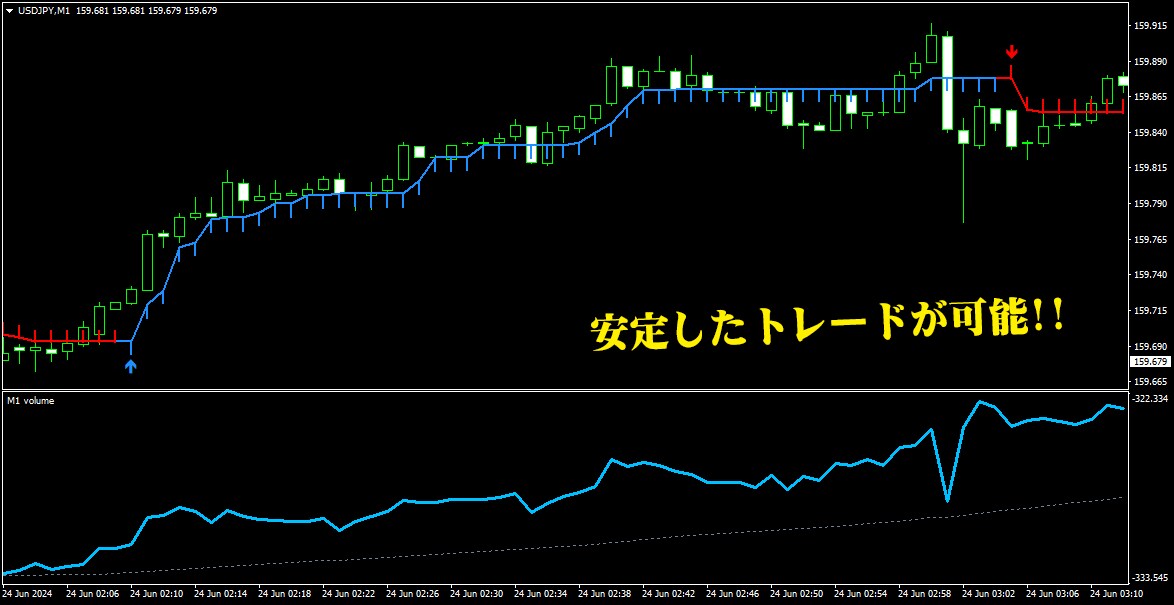Click the 24 Jun 2024 date label
This screenshot has height=605, width=1174.
[x=27, y=593]
